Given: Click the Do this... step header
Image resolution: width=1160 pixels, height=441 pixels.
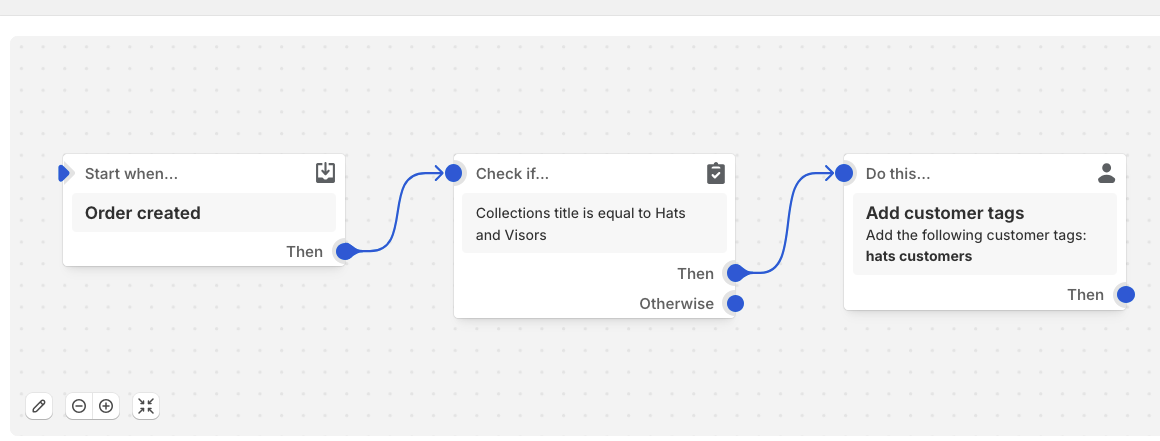Looking at the screenshot, I should click(x=898, y=173).
